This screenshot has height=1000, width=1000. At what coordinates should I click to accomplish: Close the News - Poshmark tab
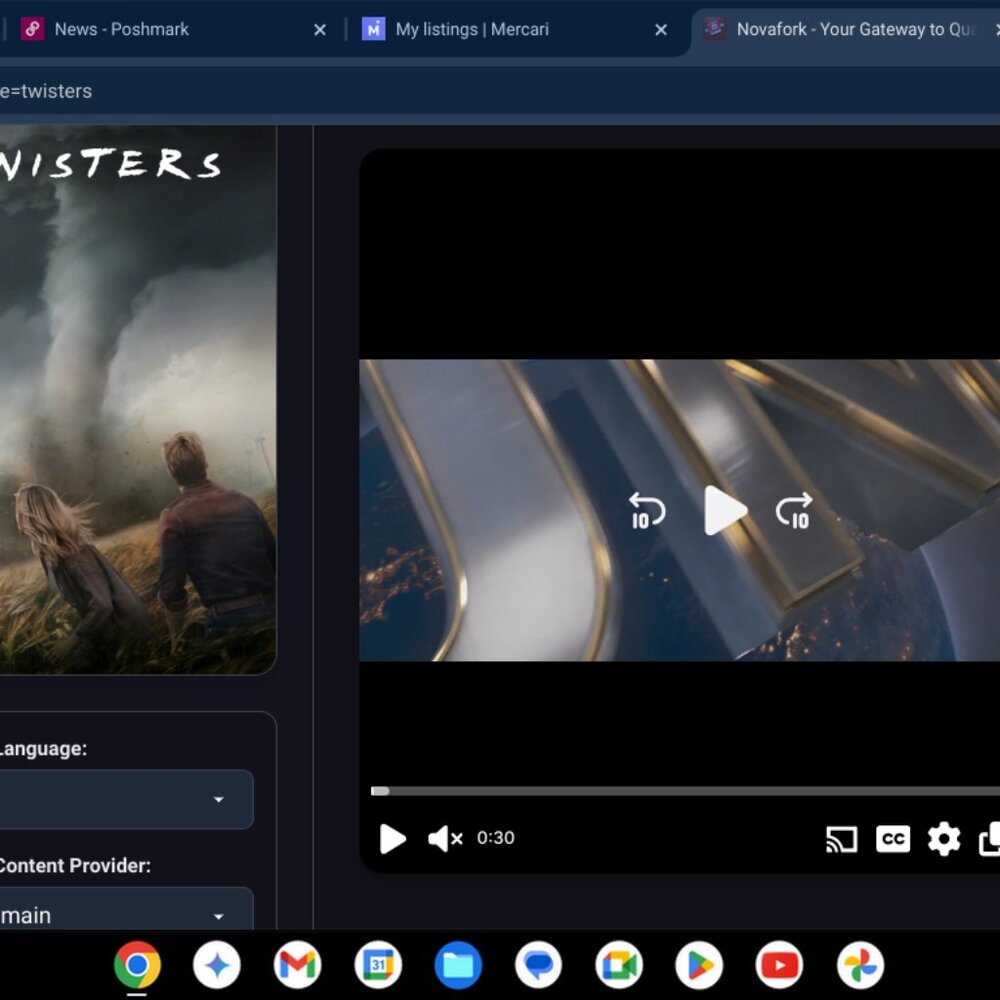coord(320,30)
